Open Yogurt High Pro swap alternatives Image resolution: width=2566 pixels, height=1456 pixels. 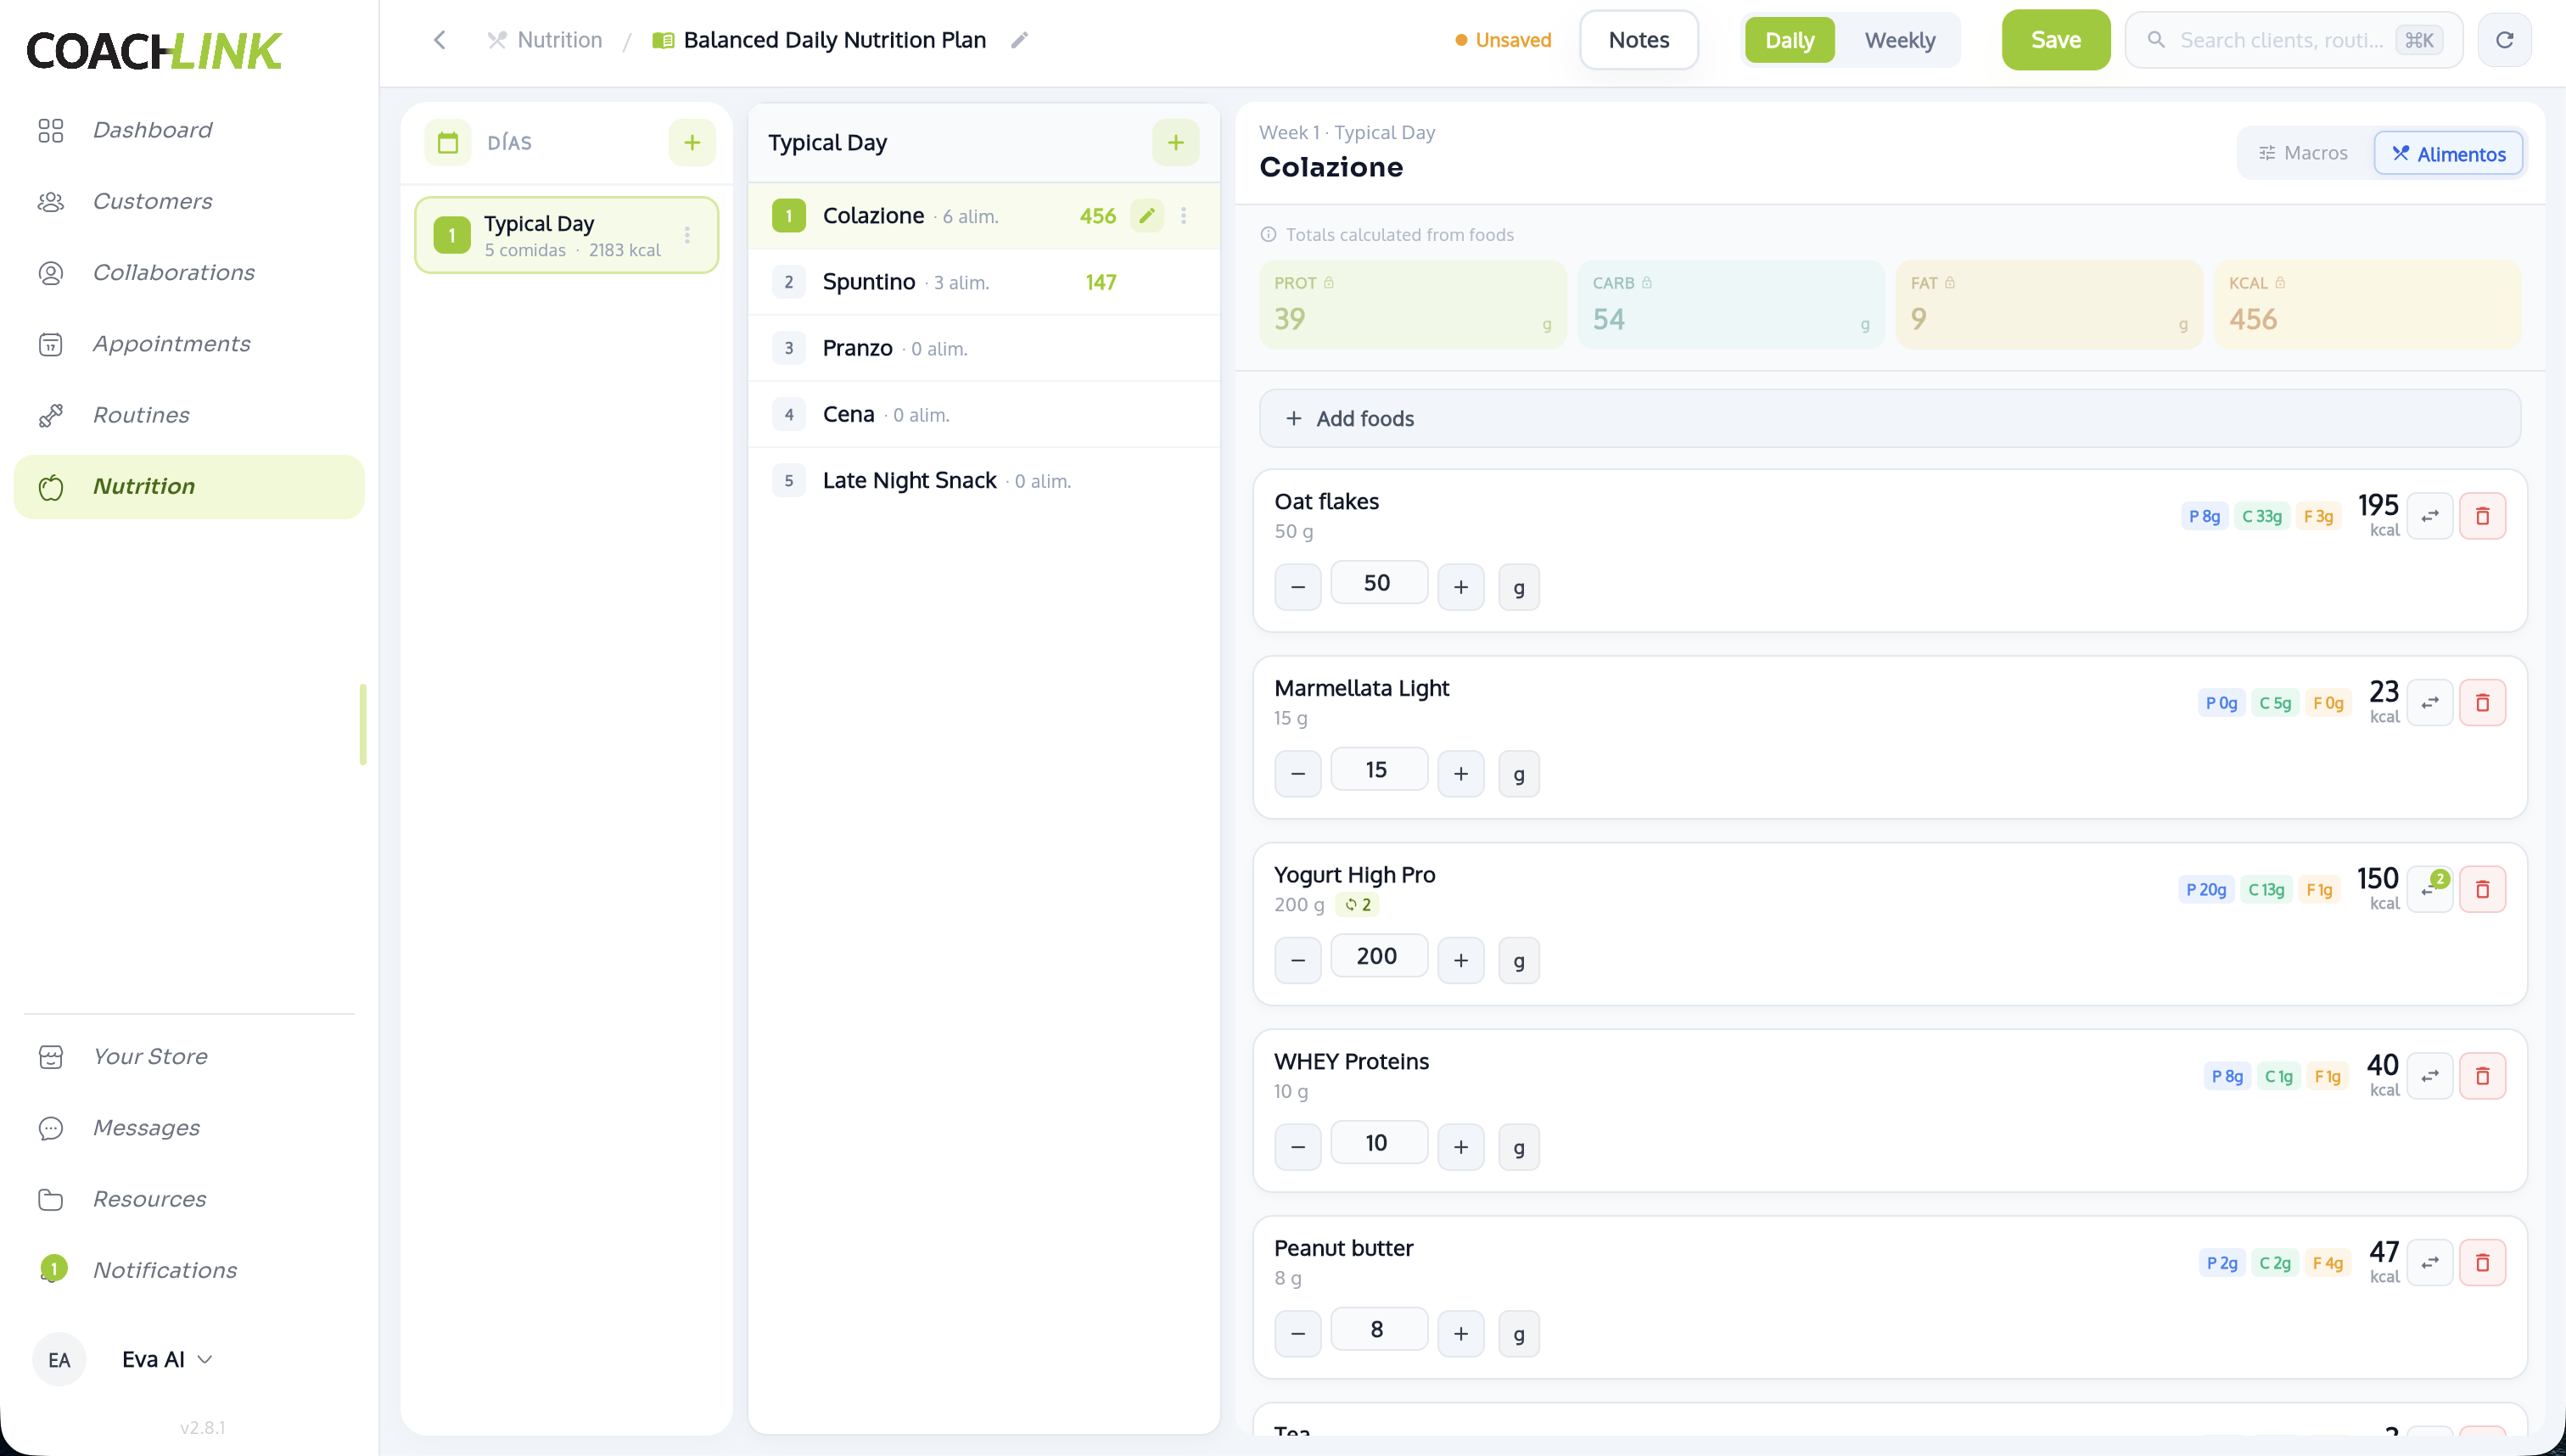pyautogui.click(x=2430, y=889)
